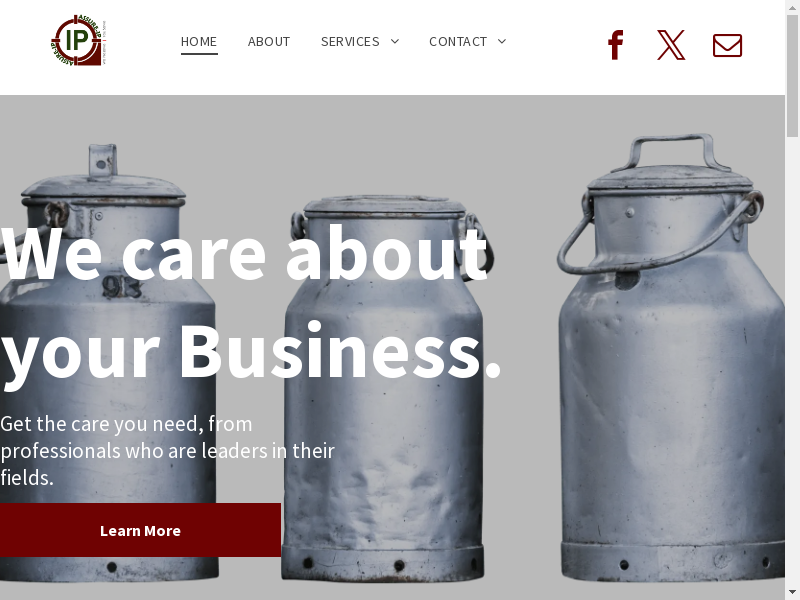Click the number 93 on the left can
The width and height of the screenshot is (800, 600).
tap(121, 287)
